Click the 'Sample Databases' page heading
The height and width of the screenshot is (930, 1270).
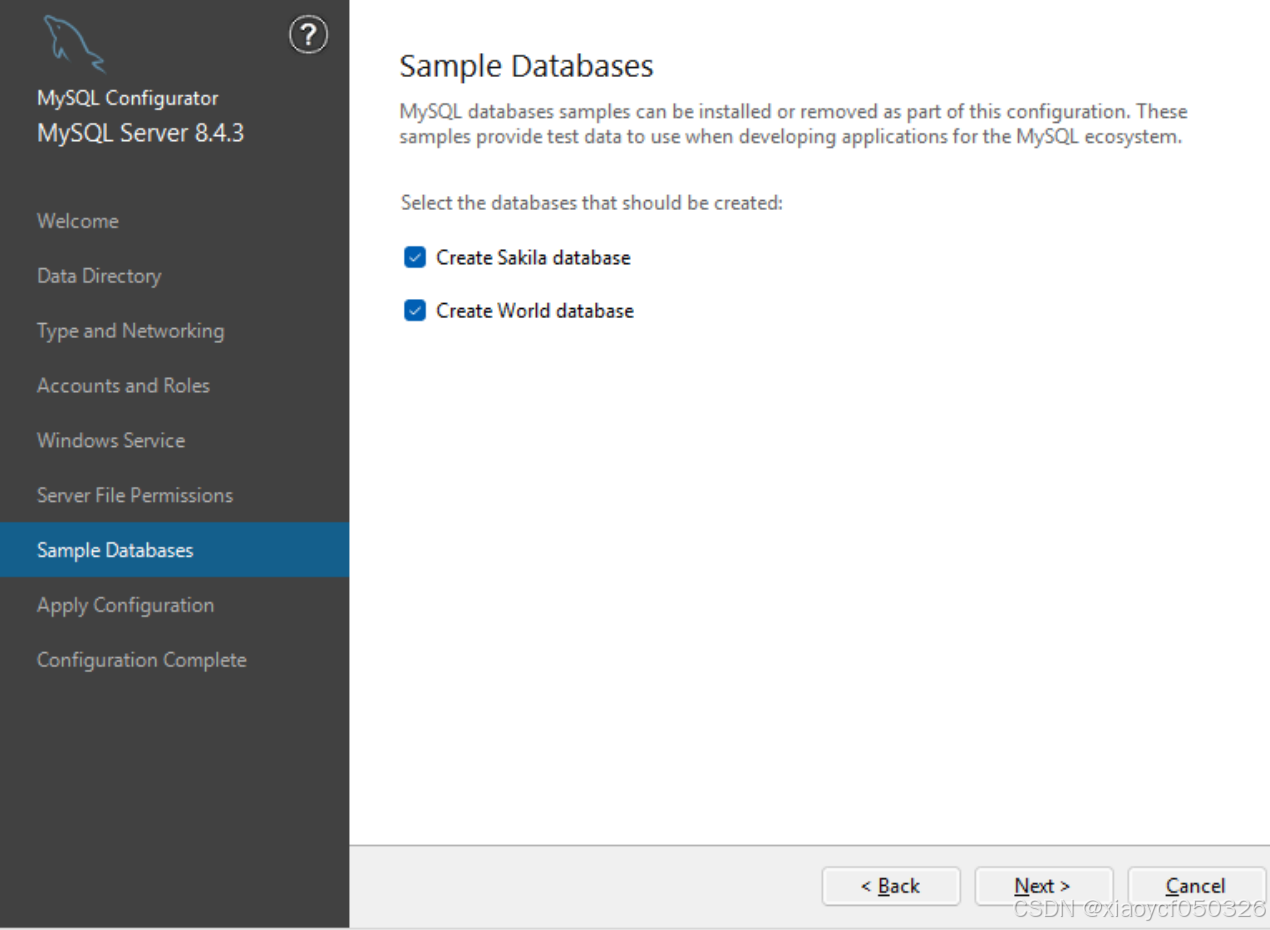[526, 66]
